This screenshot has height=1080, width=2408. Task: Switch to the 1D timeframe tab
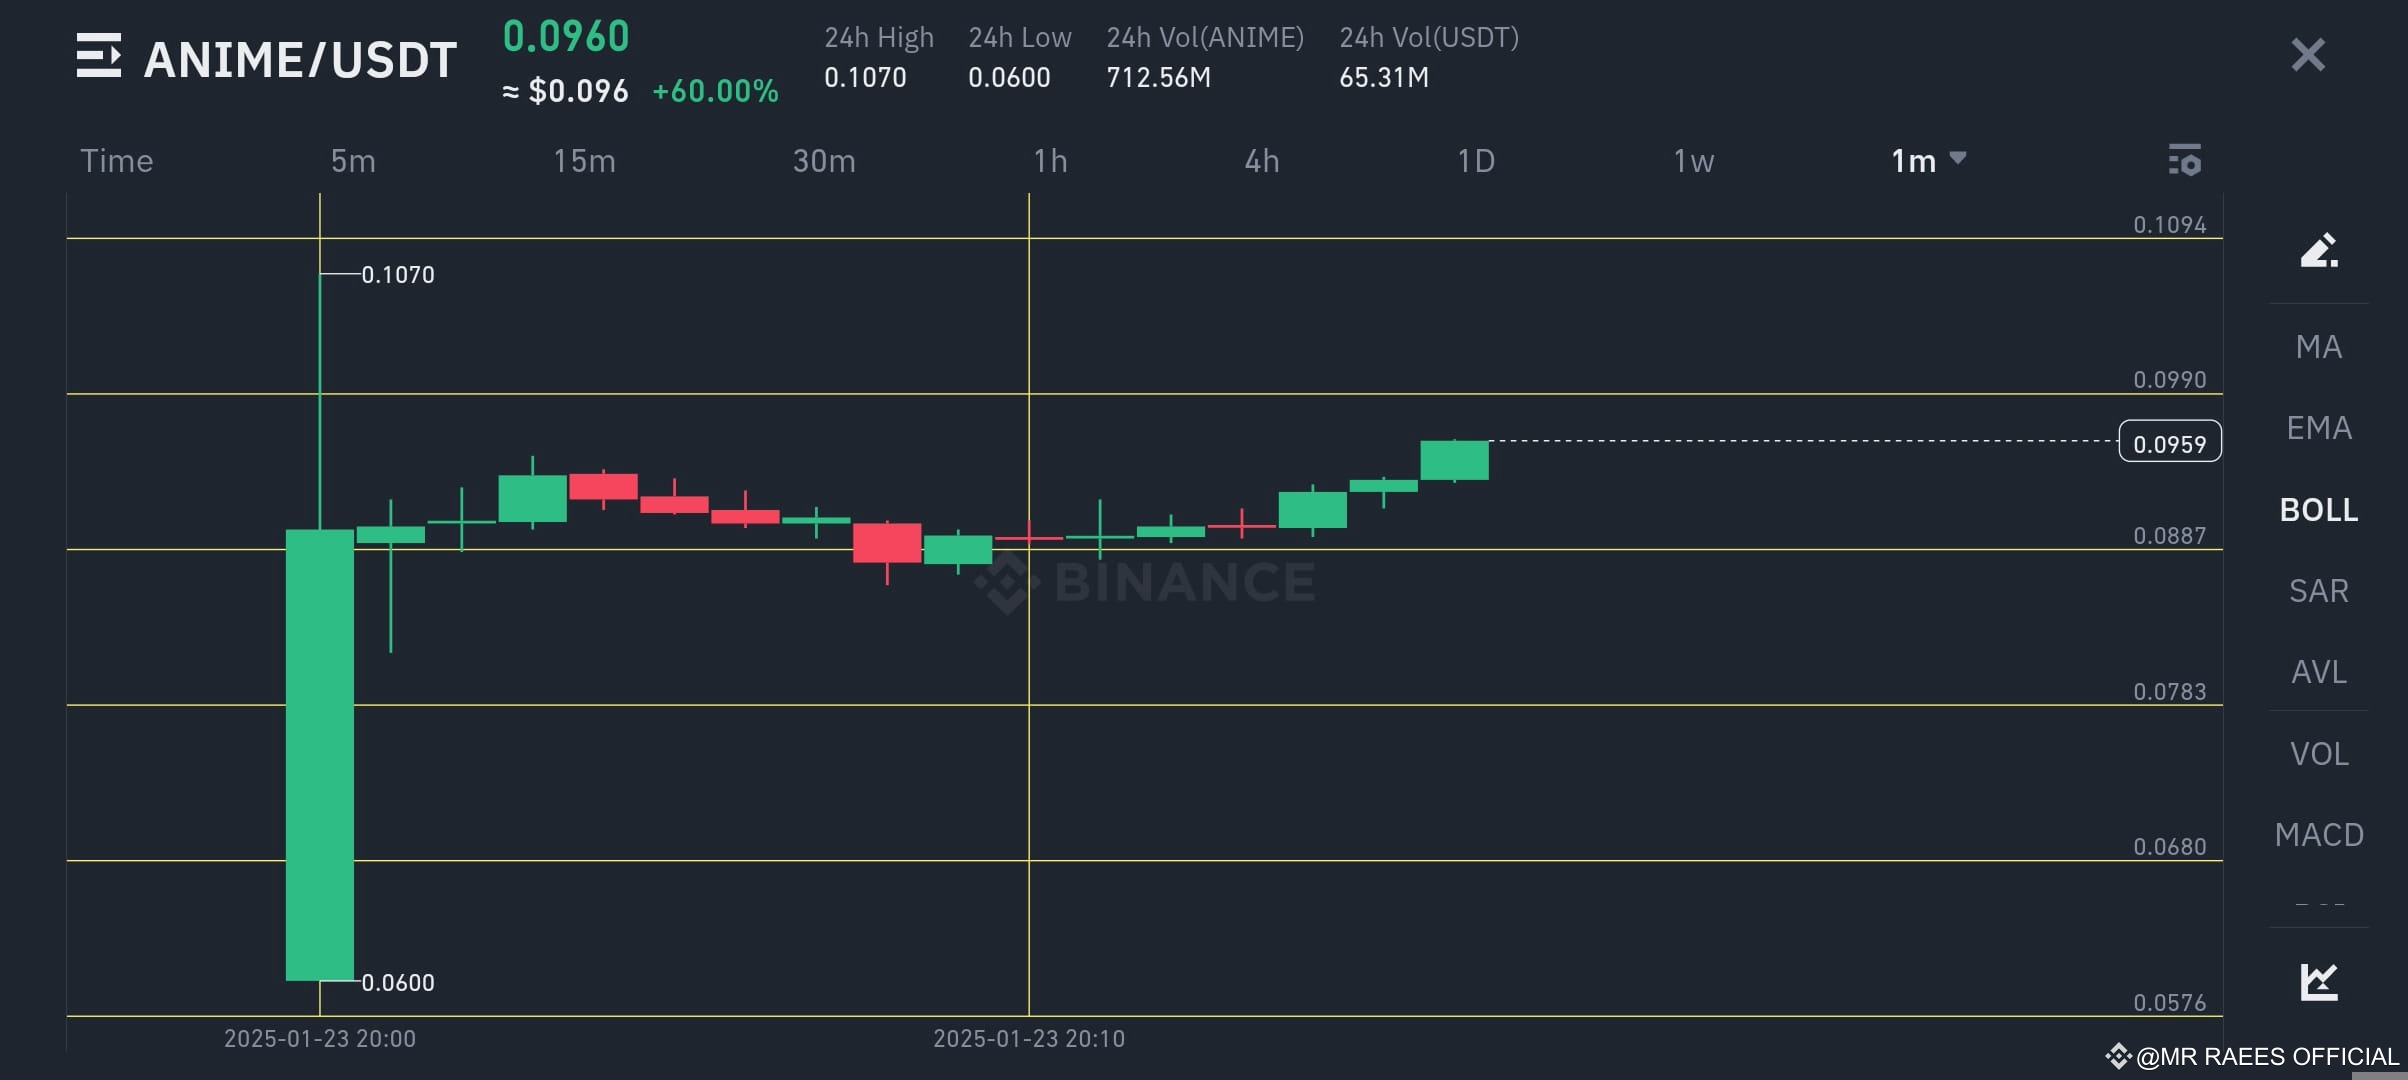pyautogui.click(x=1477, y=160)
